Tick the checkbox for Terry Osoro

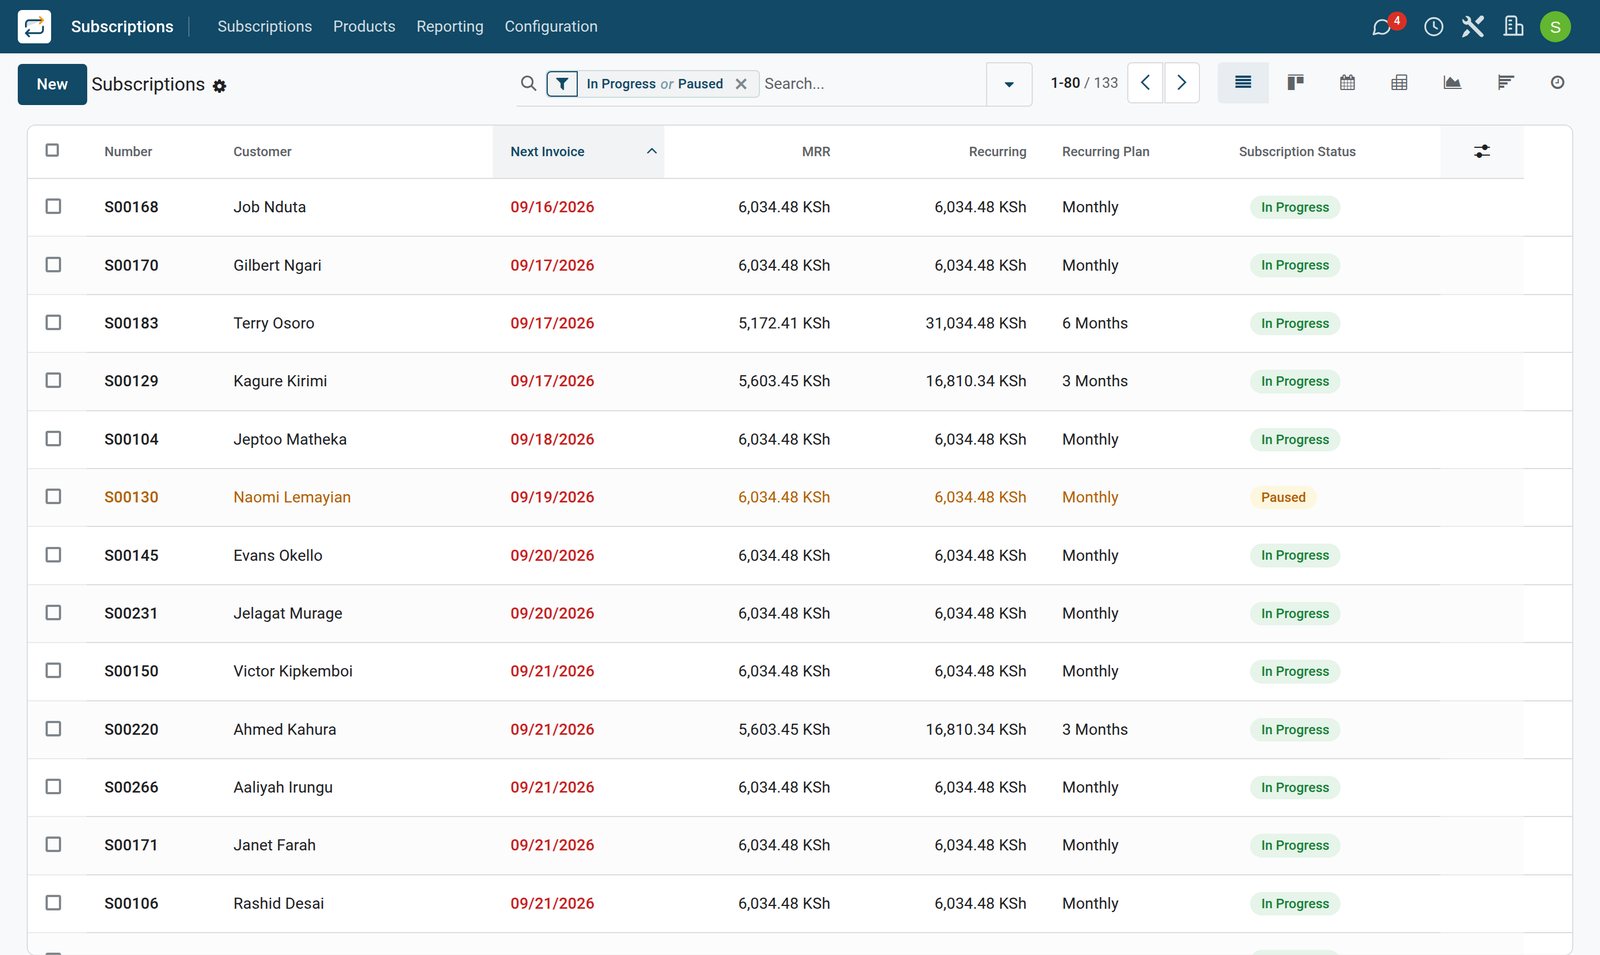53,323
